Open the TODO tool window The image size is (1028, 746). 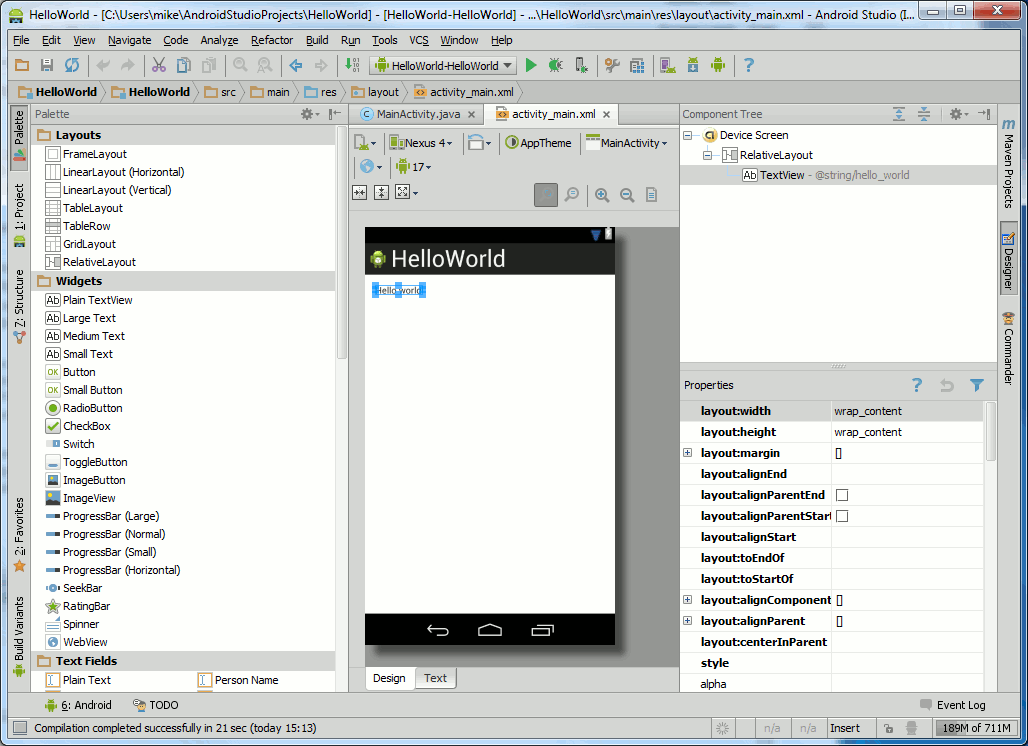(155, 705)
